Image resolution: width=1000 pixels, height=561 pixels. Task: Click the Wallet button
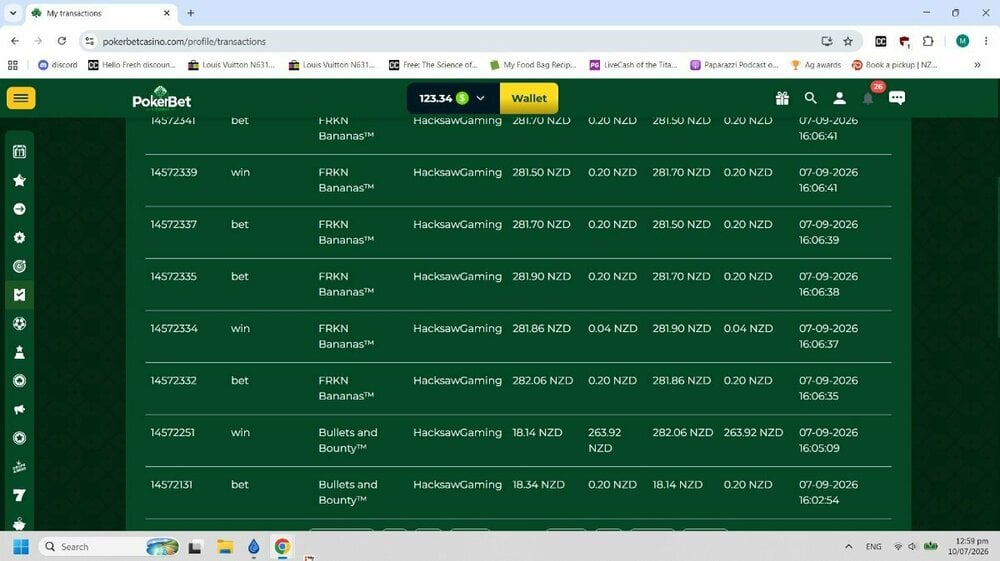[x=529, y=98]
